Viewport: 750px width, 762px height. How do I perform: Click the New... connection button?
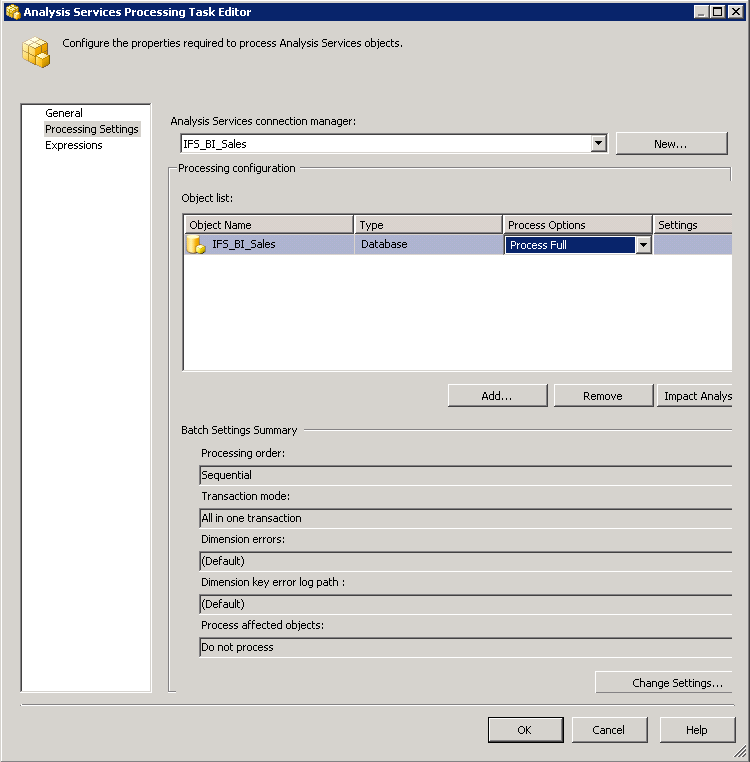pos(670,144)
